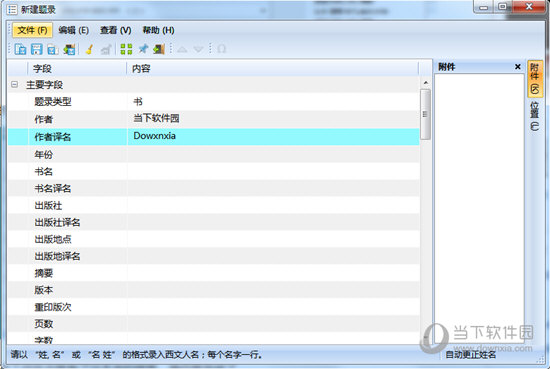Click the 书 value of 题录类型
The width and height of the screenshot is (550, 369).
click(x=138, y=102)
